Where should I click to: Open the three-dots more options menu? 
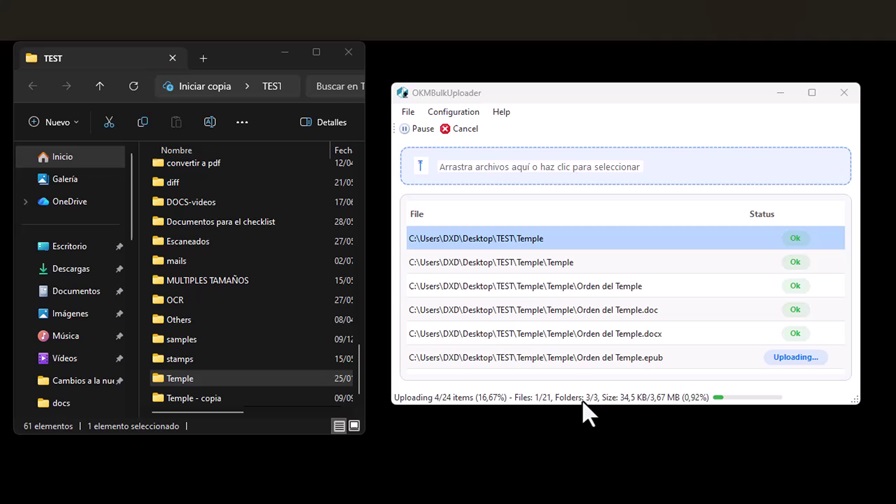pos(242,122)
